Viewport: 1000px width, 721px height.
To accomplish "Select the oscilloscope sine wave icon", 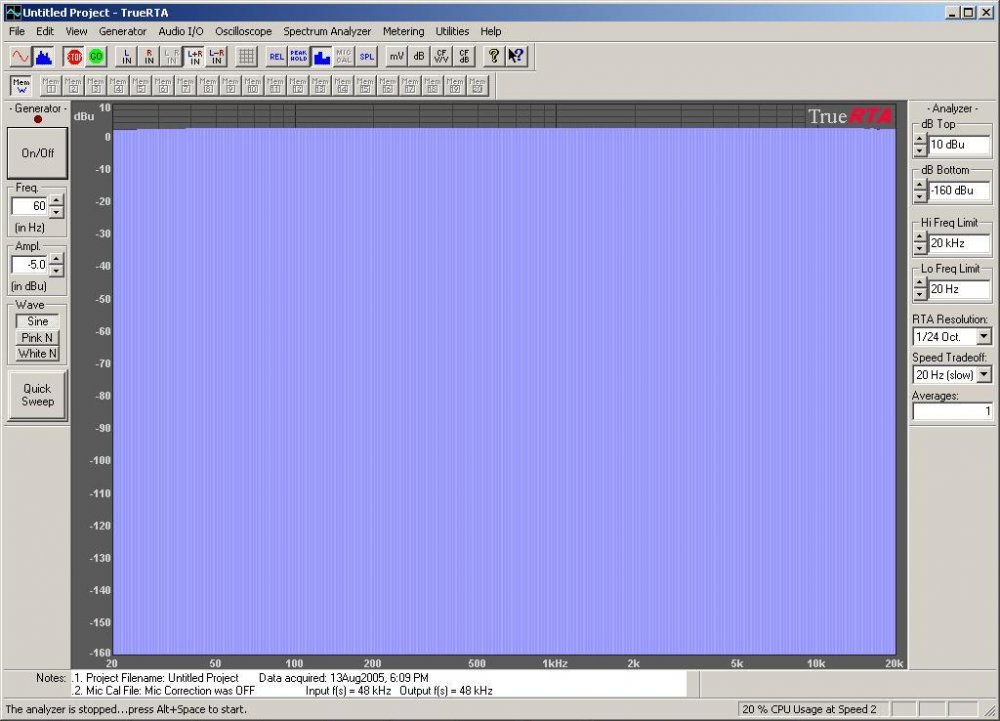I will click(20, 57).
